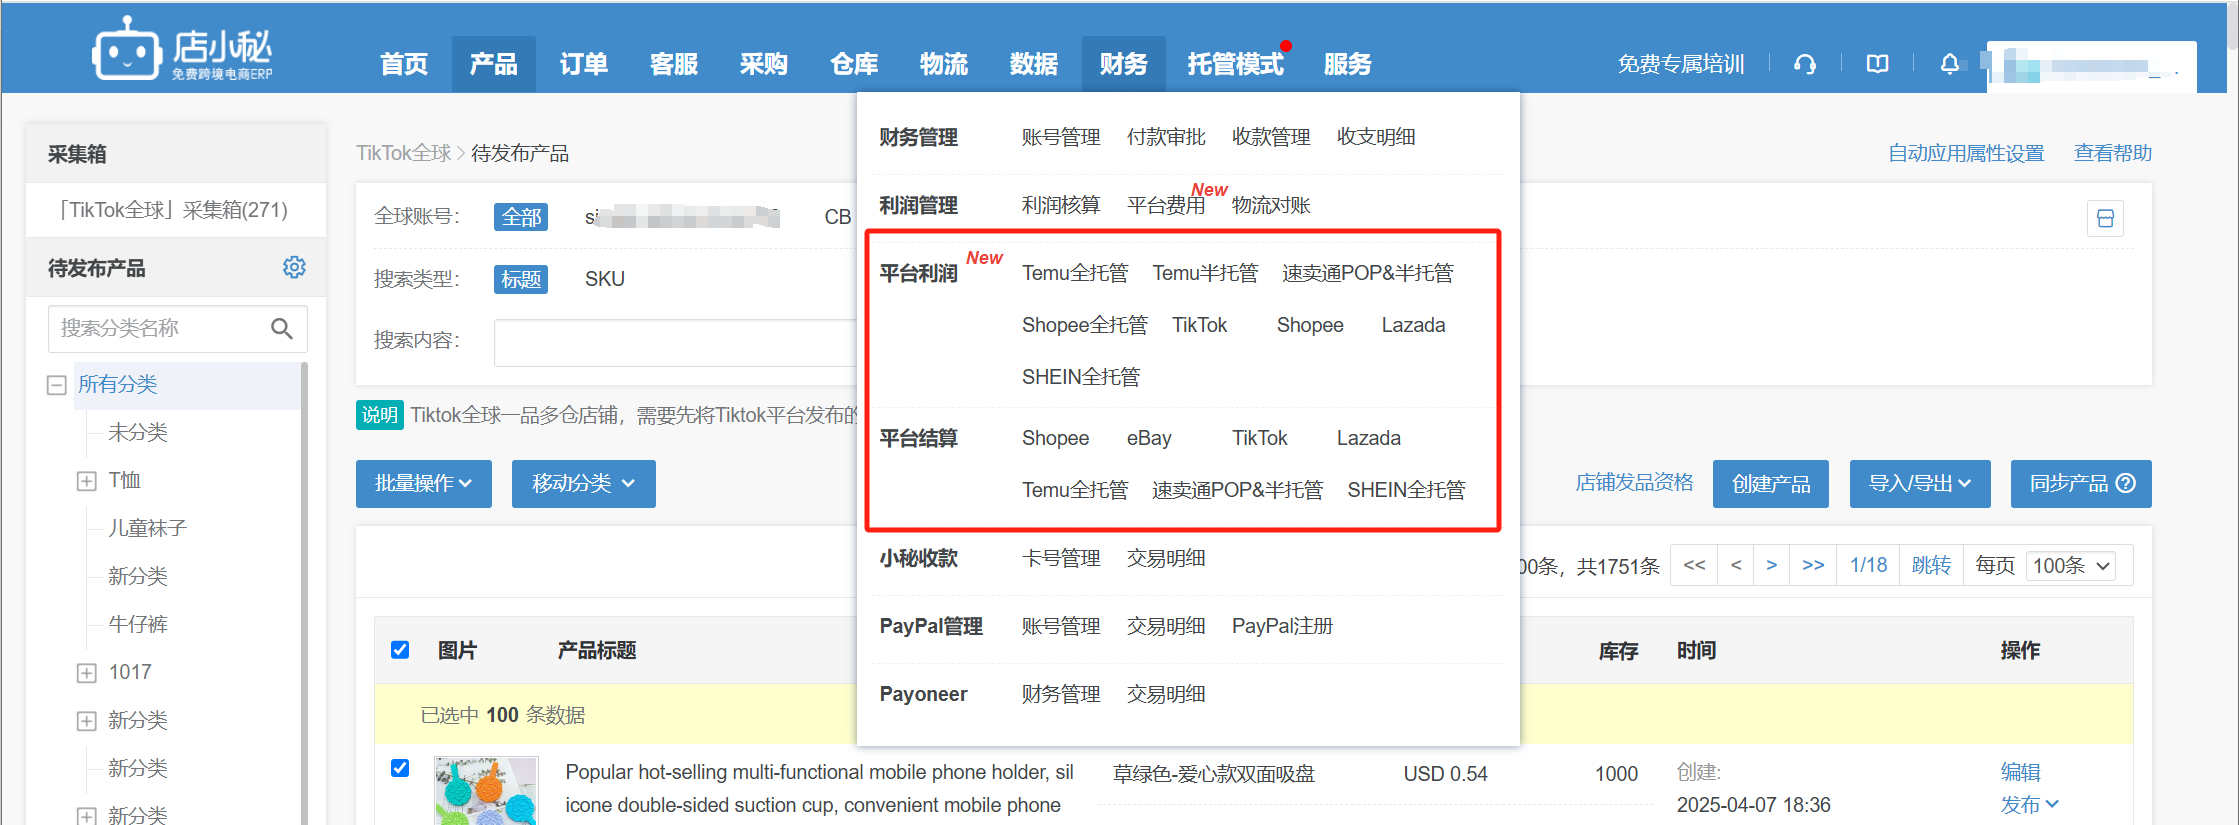Click 免费专属培训 link
The width and height of the screenshot is (2239, 825).
point(1681,64)
